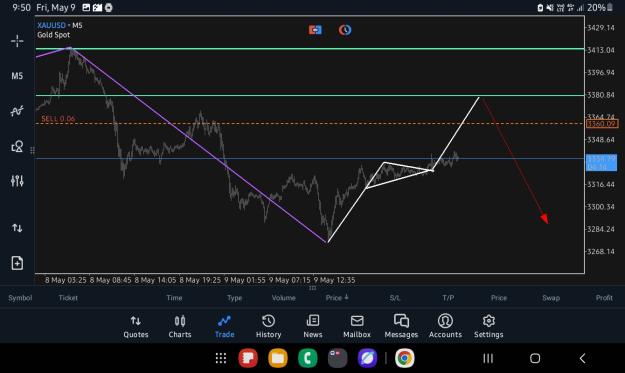Image resolution: width=625 pixels, height=373 pixels.
Task: Open the purple browser app
Action: point(368,358)
